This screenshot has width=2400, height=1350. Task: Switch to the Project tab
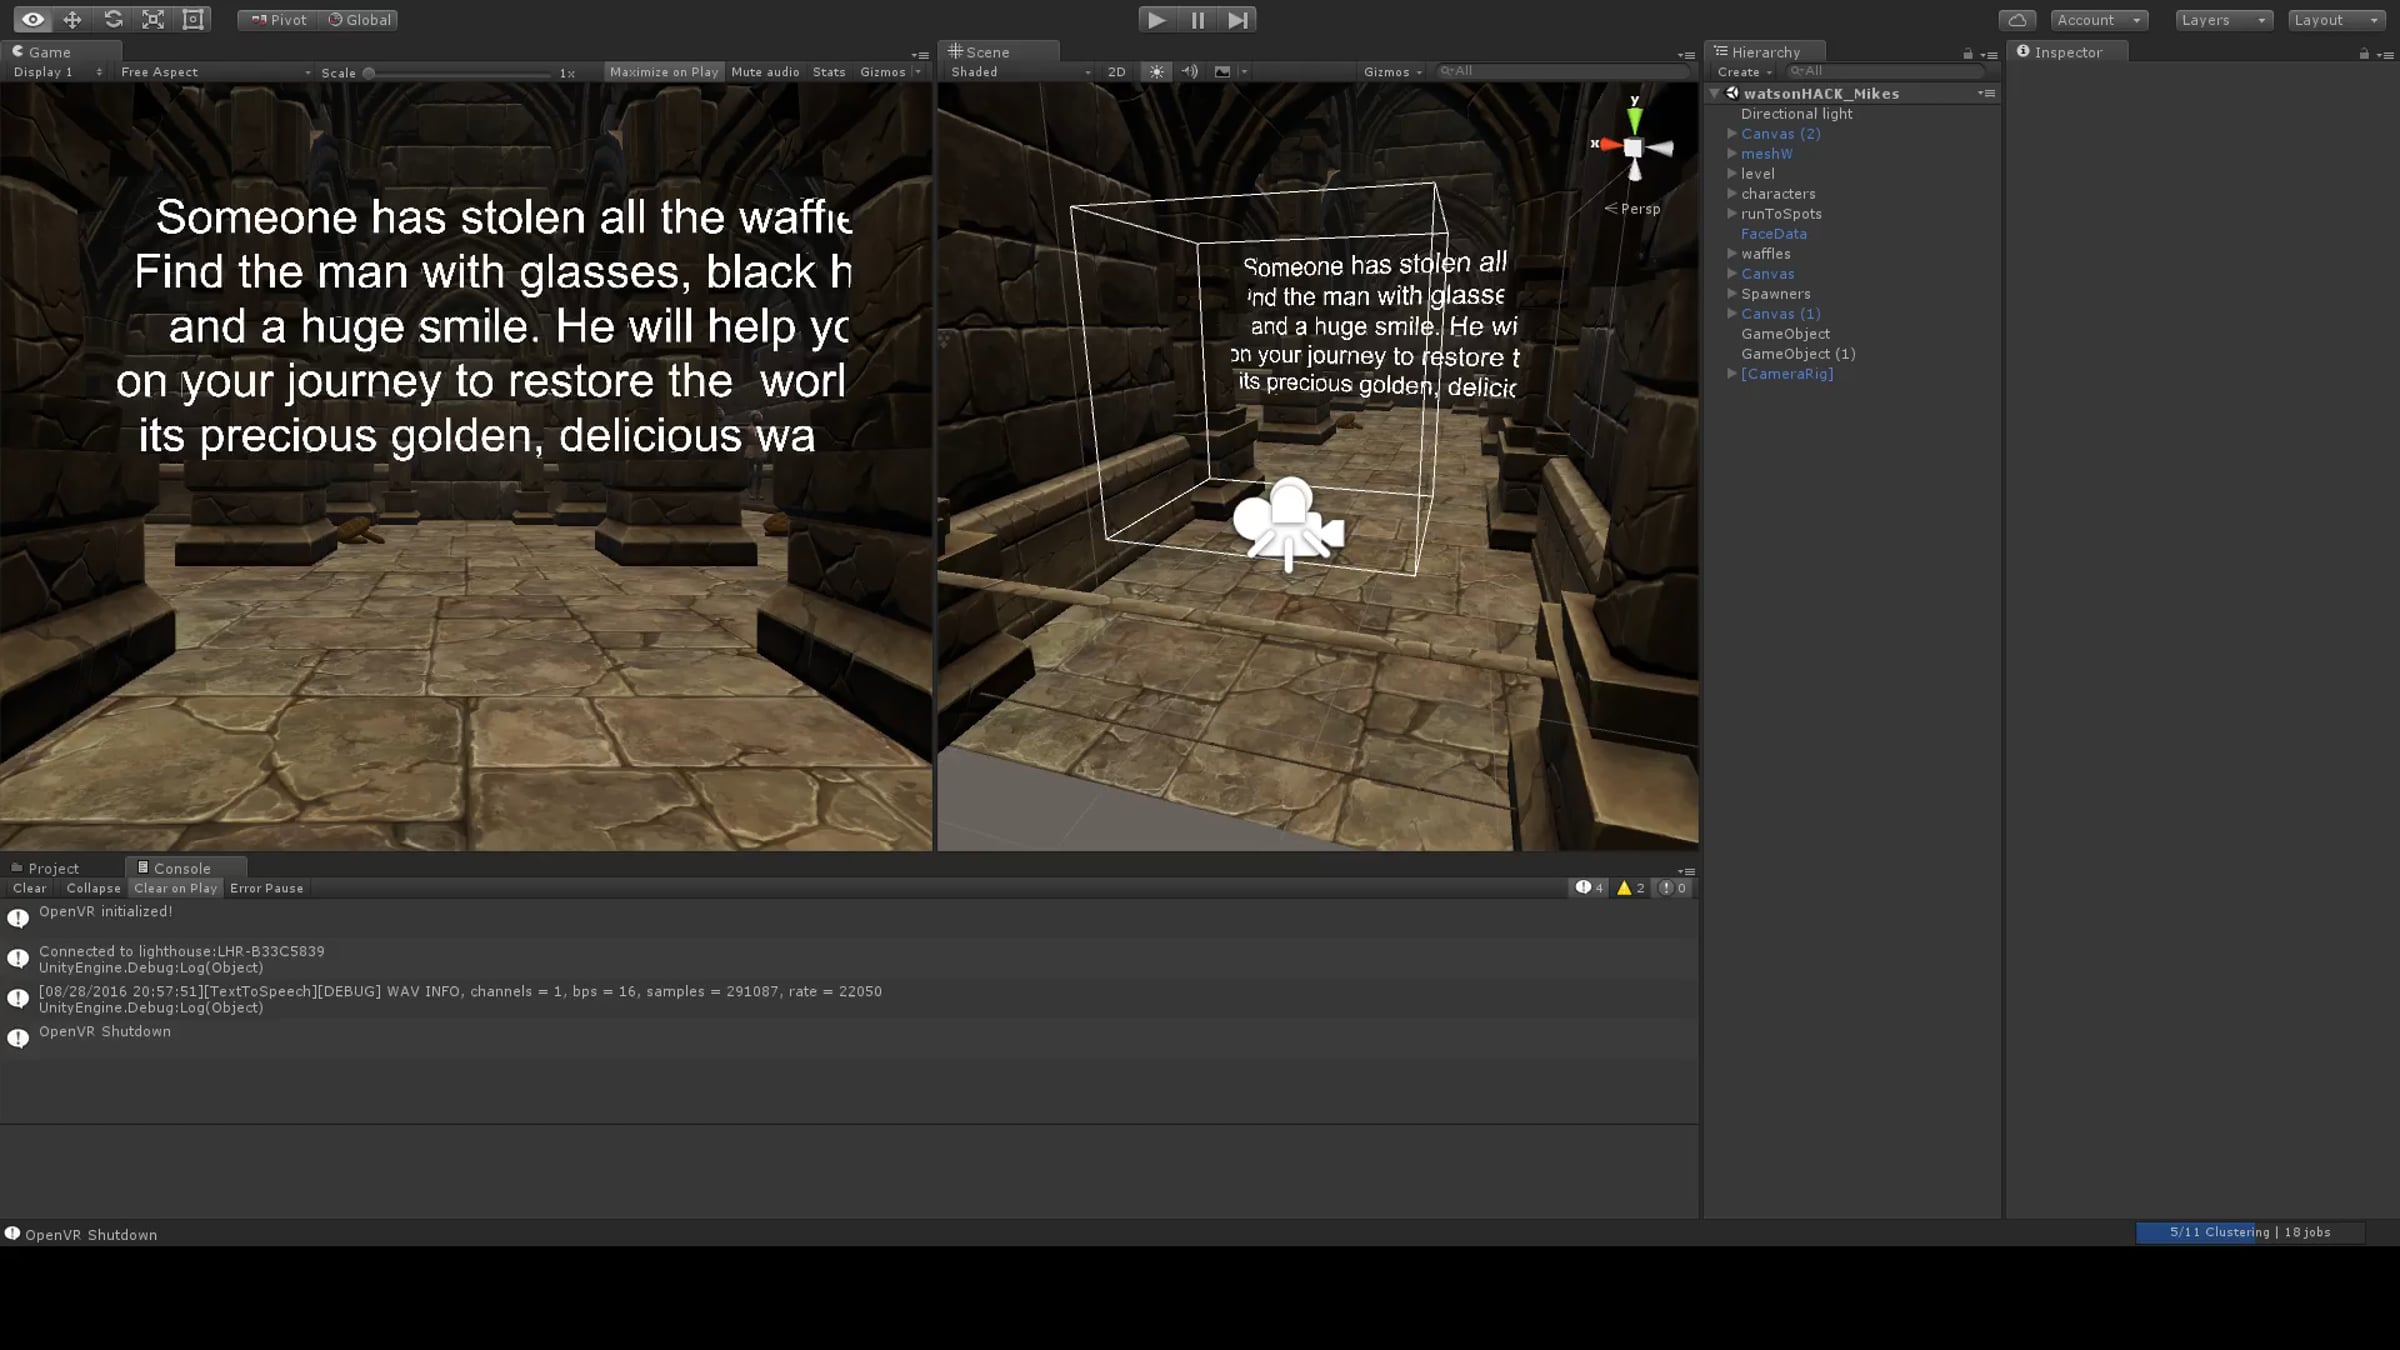tap(52, 868)
